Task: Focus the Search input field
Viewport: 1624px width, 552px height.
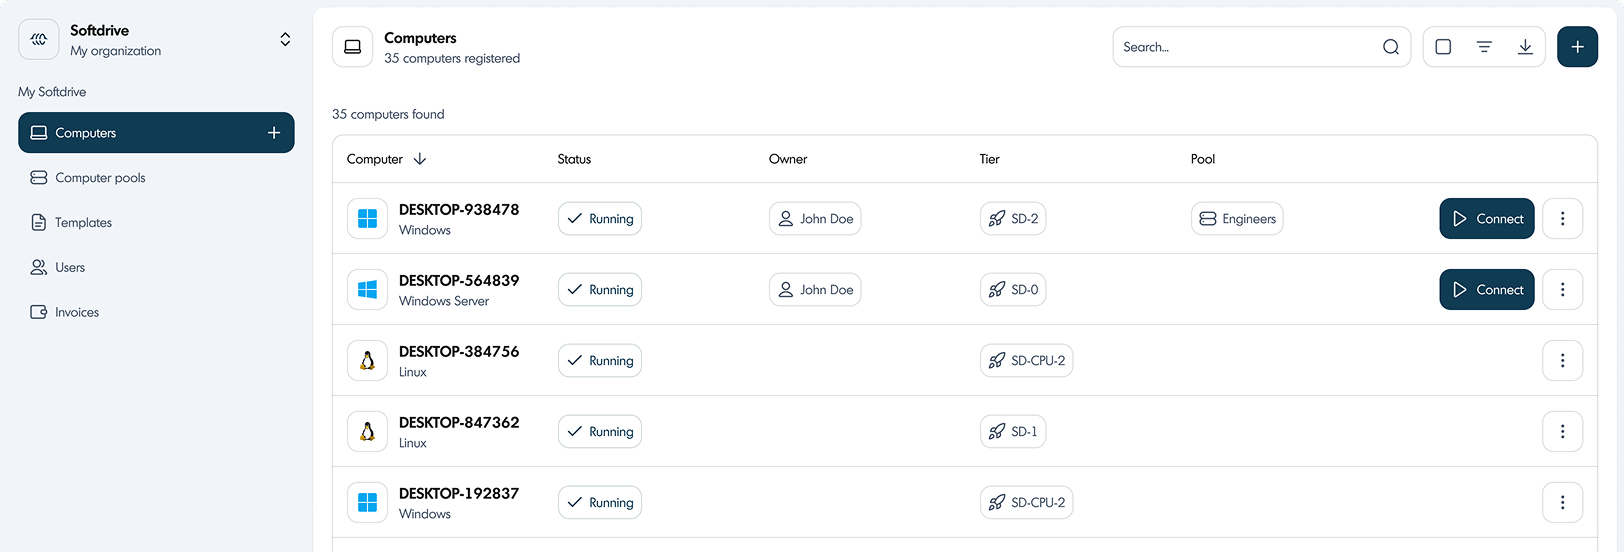Action: tap(1245, 47)
